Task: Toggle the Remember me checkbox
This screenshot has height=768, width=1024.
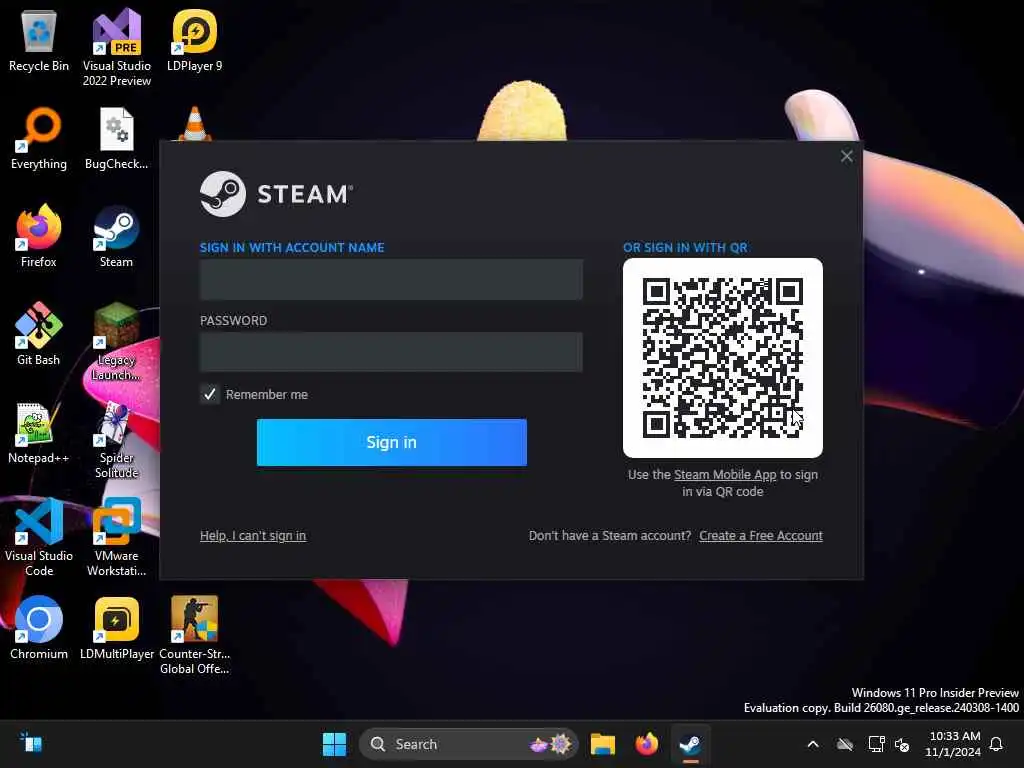Action: (x=210, y=394)
